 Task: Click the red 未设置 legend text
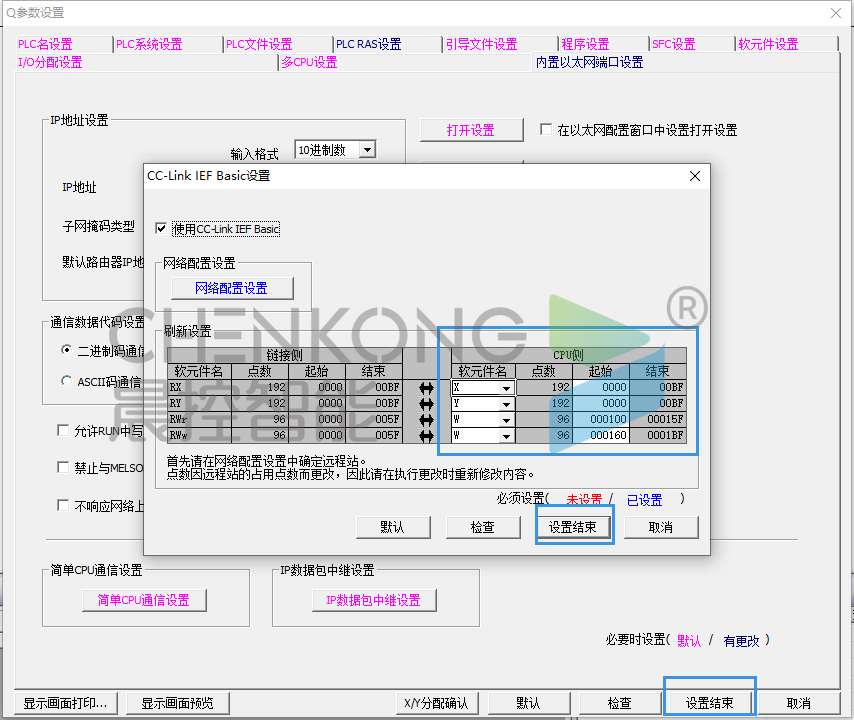(584, 499)
